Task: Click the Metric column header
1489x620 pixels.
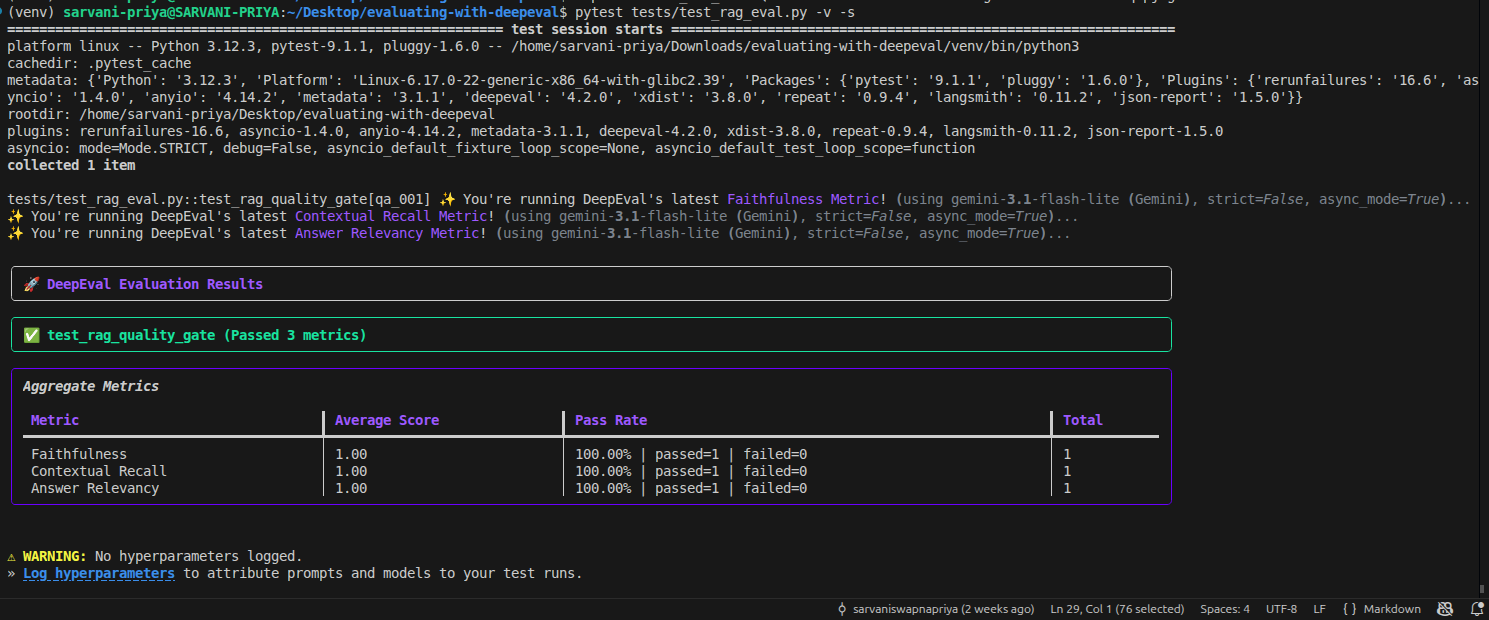Action: click(55, 420)
